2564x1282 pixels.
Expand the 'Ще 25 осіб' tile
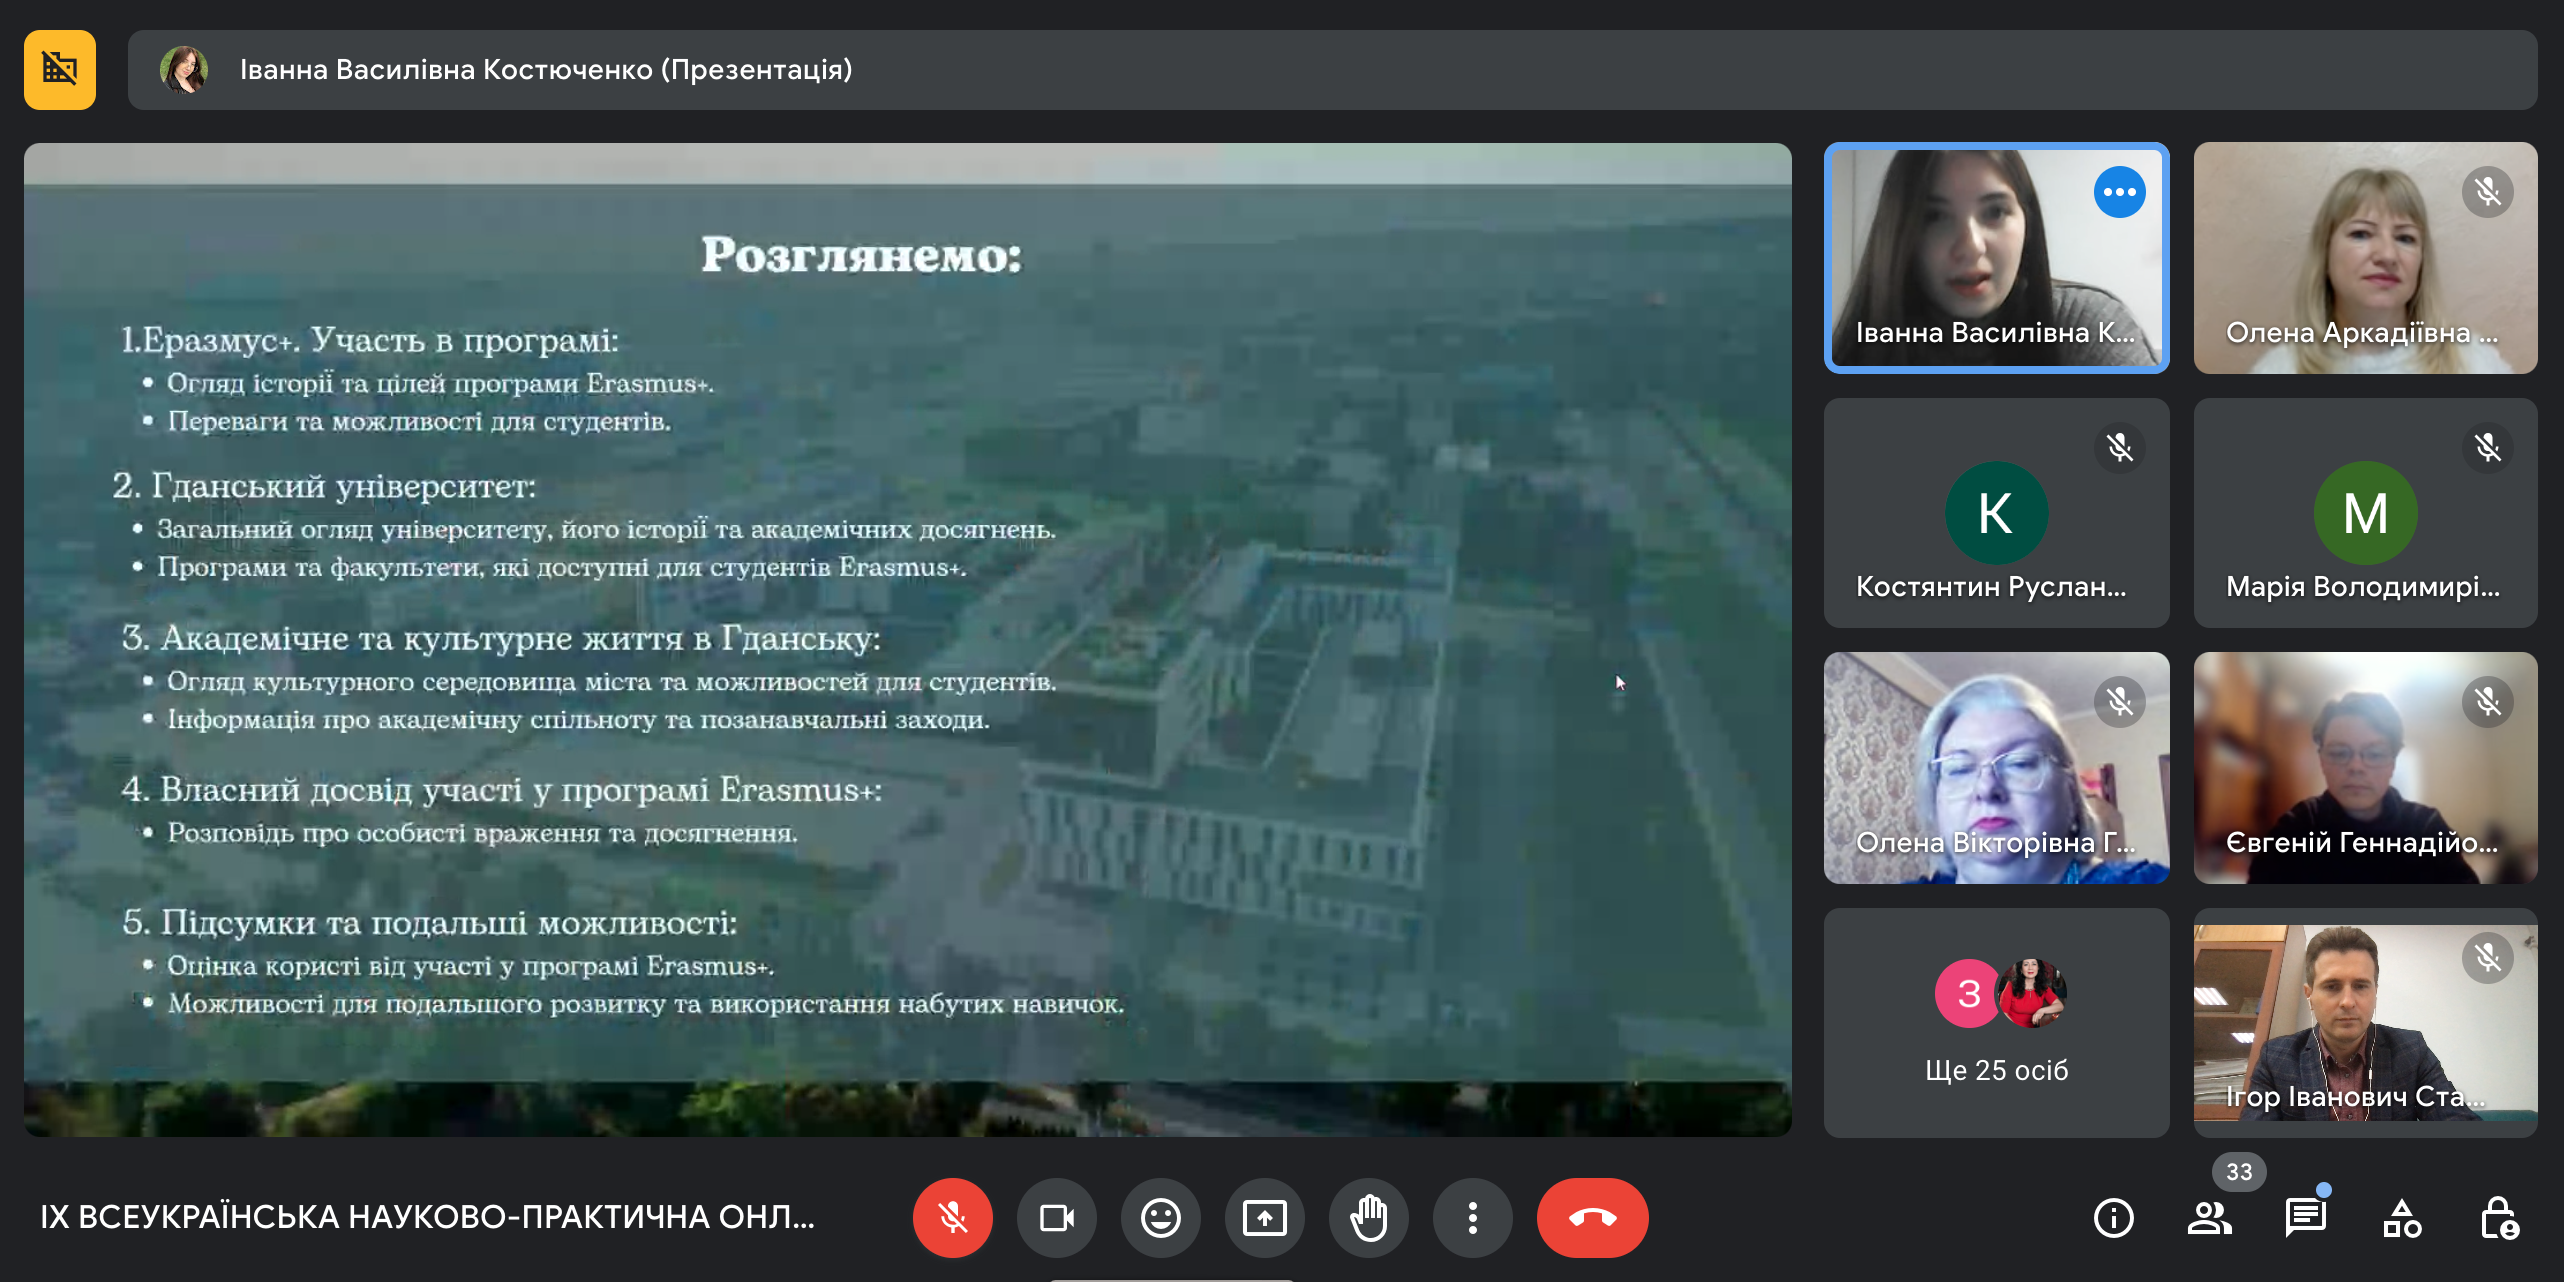tap(1996, 1022)
